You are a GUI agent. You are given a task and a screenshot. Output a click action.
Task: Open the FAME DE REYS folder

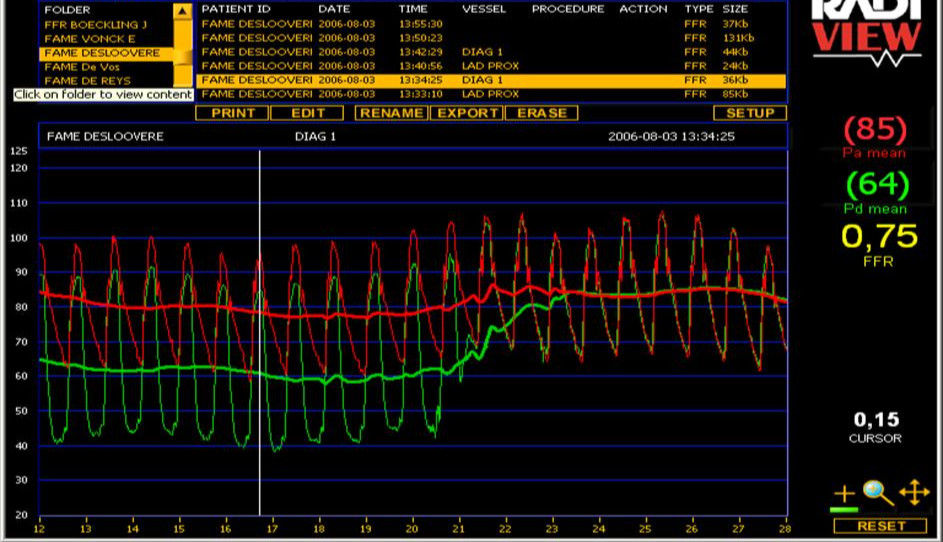coord(87,81)
